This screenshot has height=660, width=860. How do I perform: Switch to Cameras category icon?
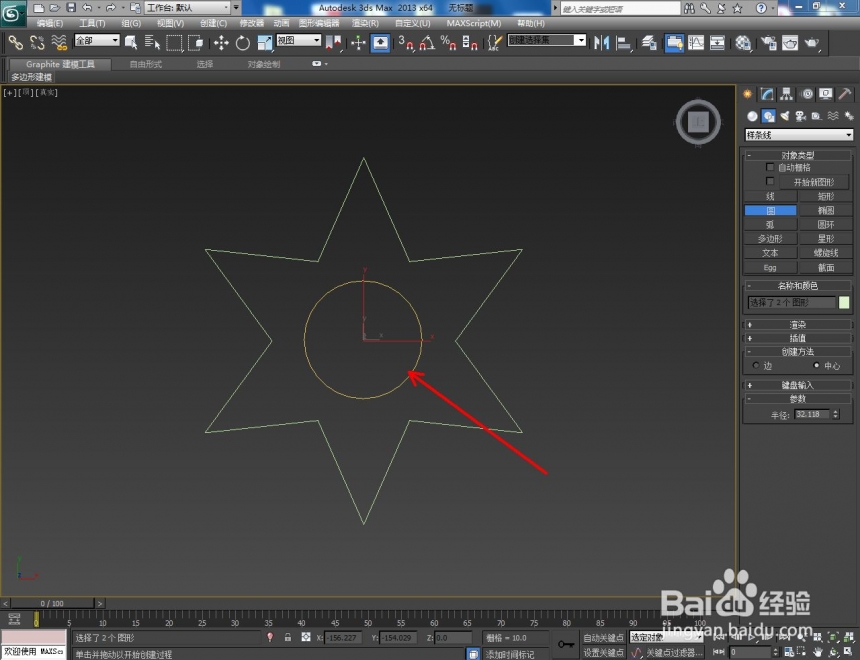coord(801,116)
